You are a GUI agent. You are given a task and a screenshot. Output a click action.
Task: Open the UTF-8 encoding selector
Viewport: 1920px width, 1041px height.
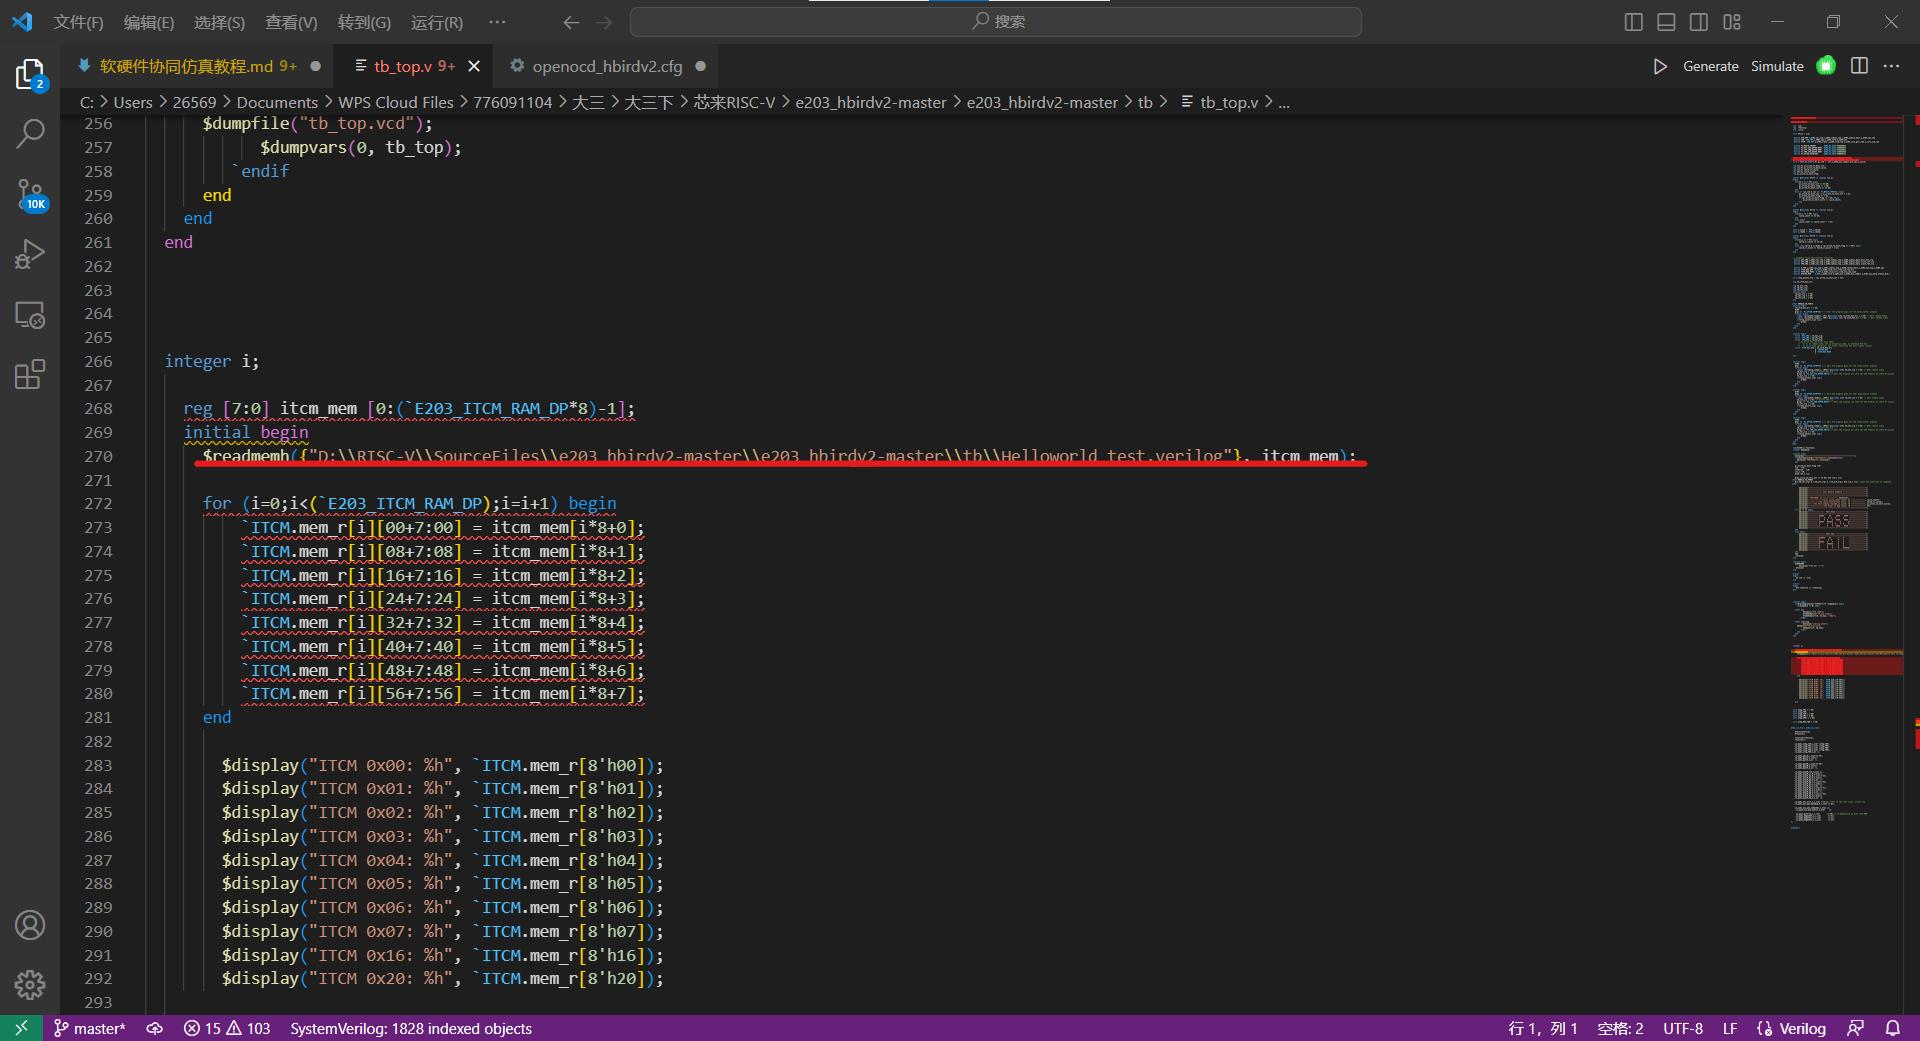point(1682,1028)
